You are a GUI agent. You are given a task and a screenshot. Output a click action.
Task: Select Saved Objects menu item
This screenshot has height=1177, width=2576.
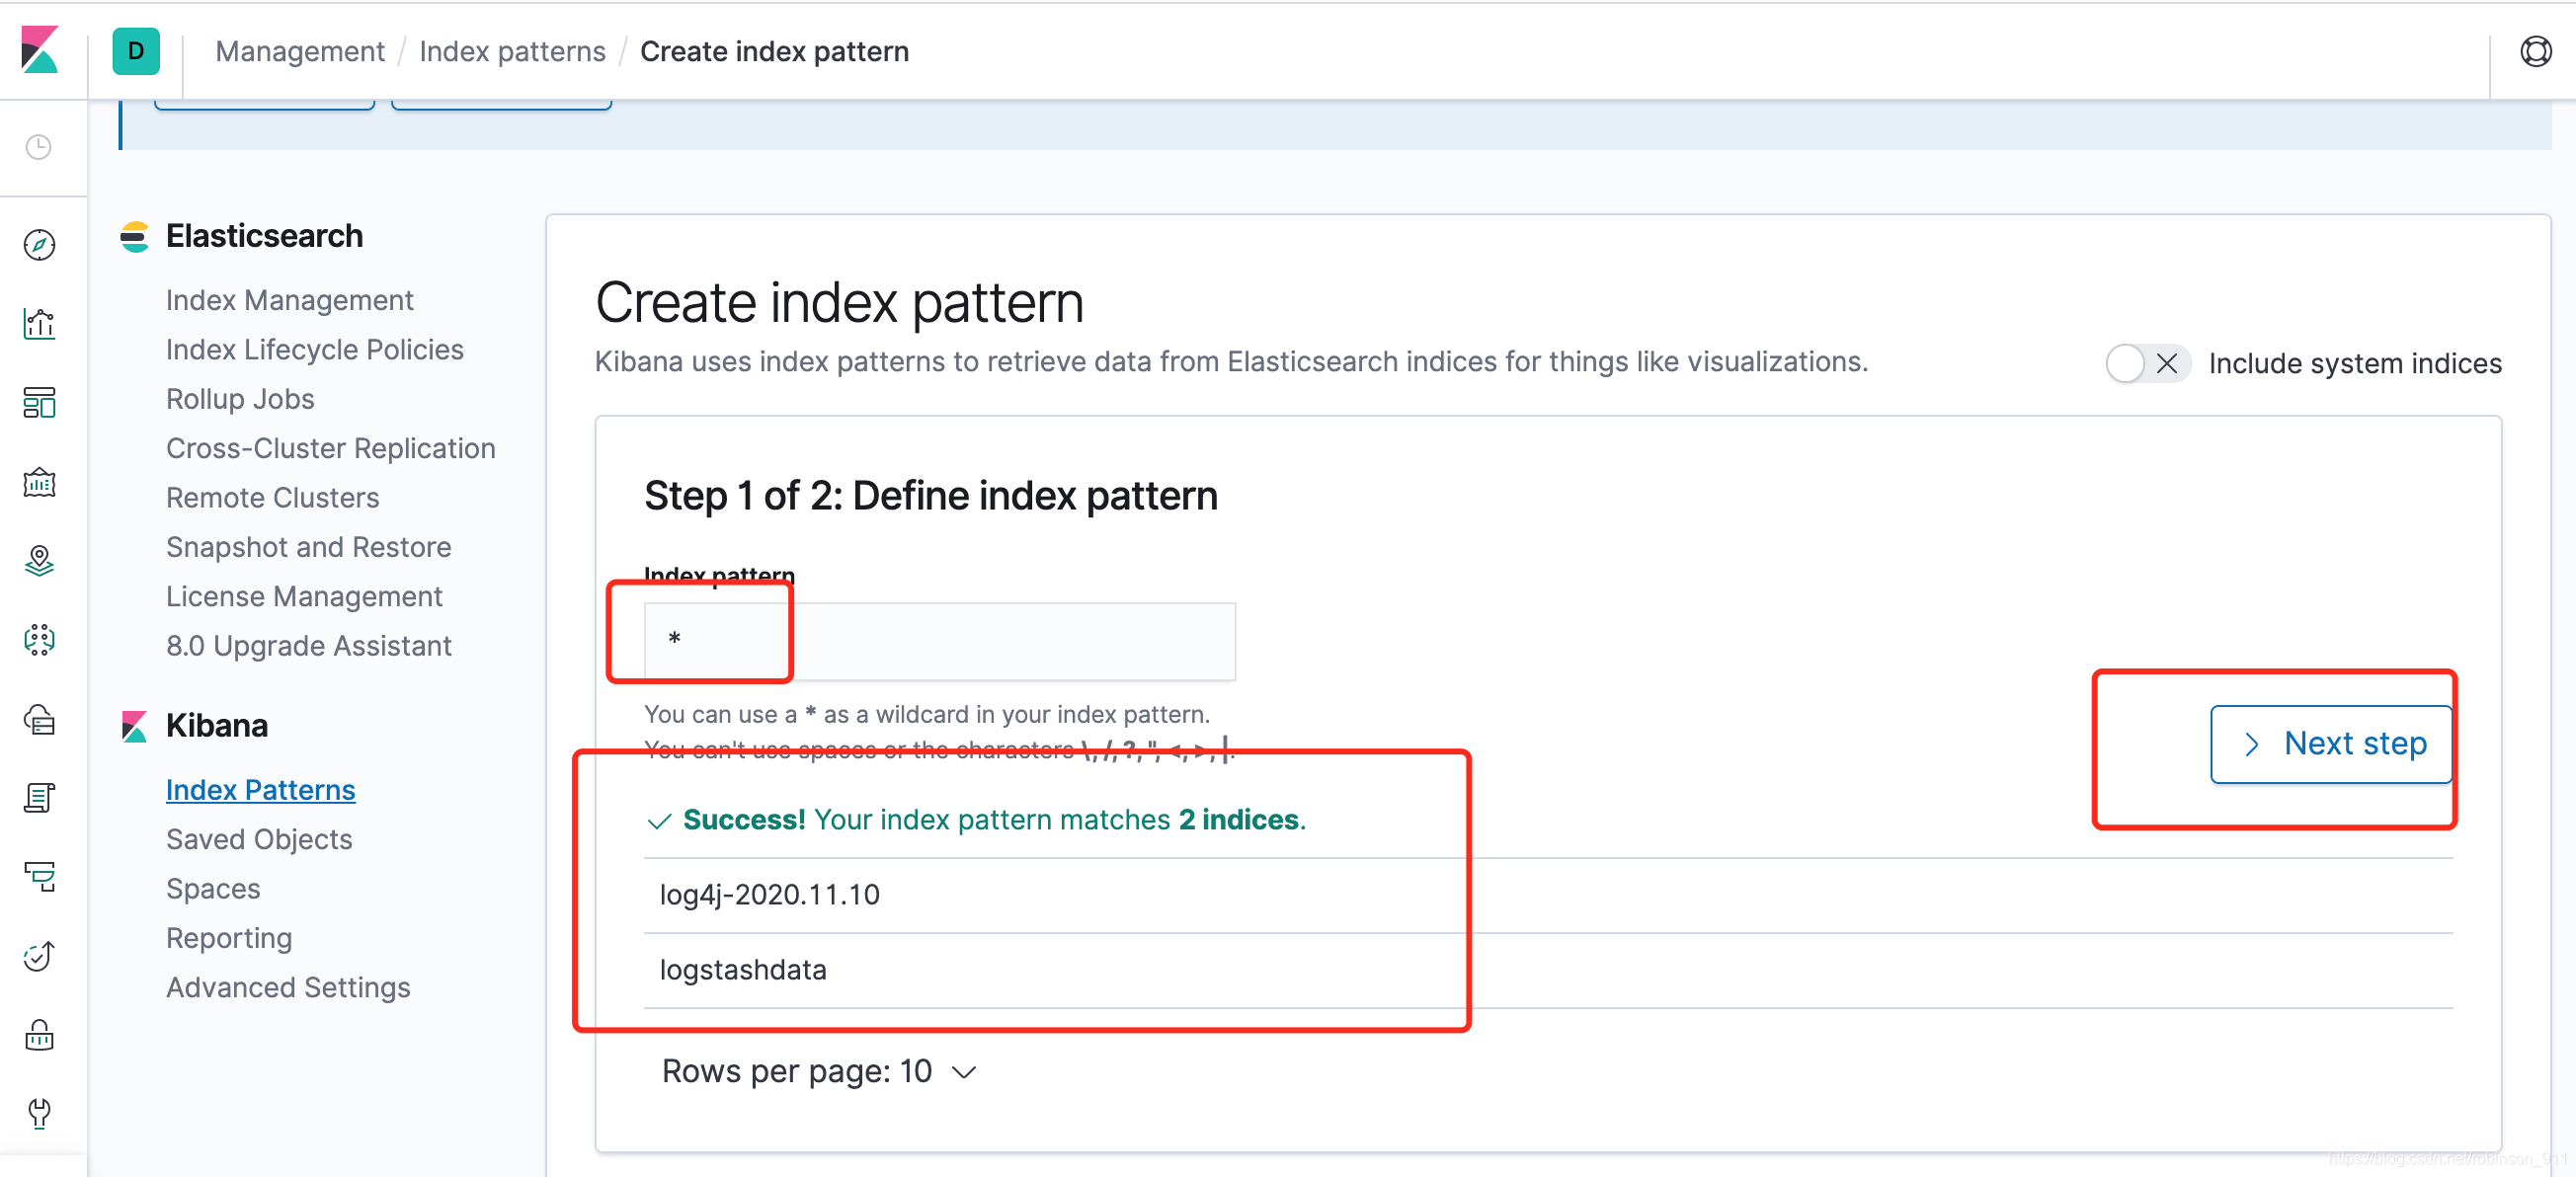(259, 839)
